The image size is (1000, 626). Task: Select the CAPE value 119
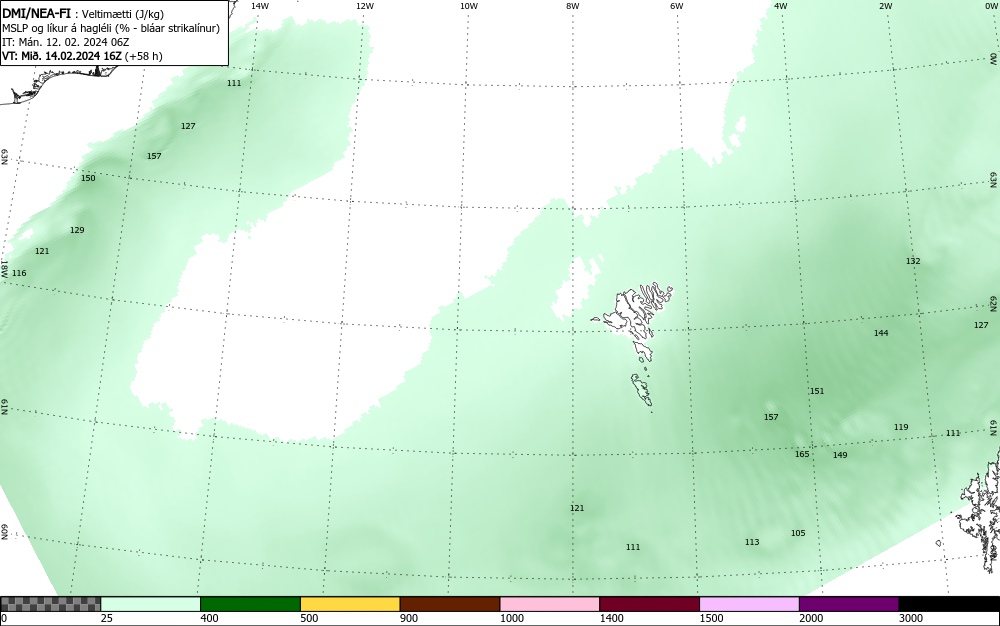point(901,427)
